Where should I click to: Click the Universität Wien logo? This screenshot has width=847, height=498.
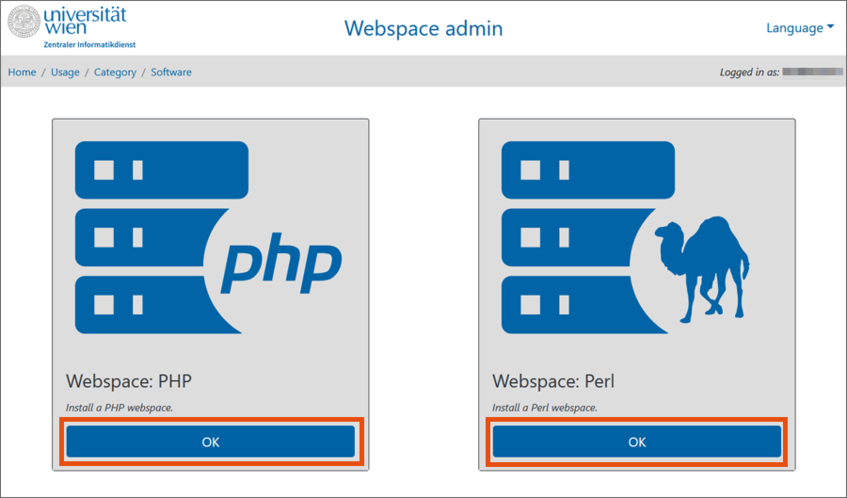tap(71, 26)
